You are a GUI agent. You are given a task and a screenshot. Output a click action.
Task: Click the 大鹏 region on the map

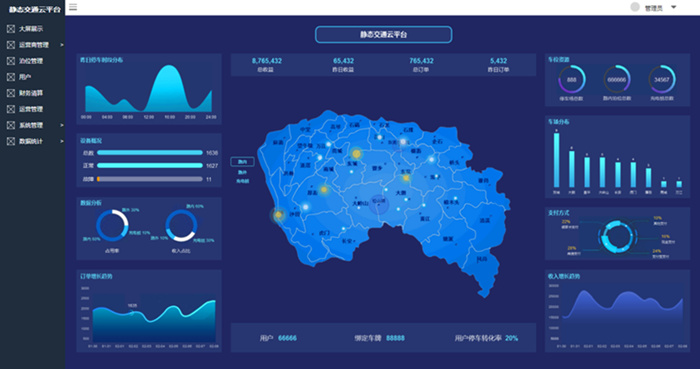click(x=401, y=193)
